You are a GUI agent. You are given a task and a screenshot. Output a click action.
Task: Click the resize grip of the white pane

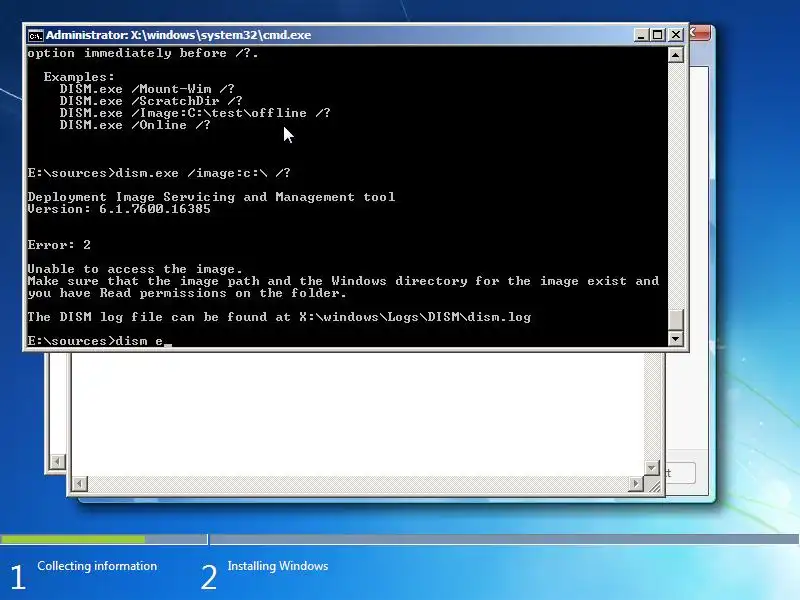[654, 485]
